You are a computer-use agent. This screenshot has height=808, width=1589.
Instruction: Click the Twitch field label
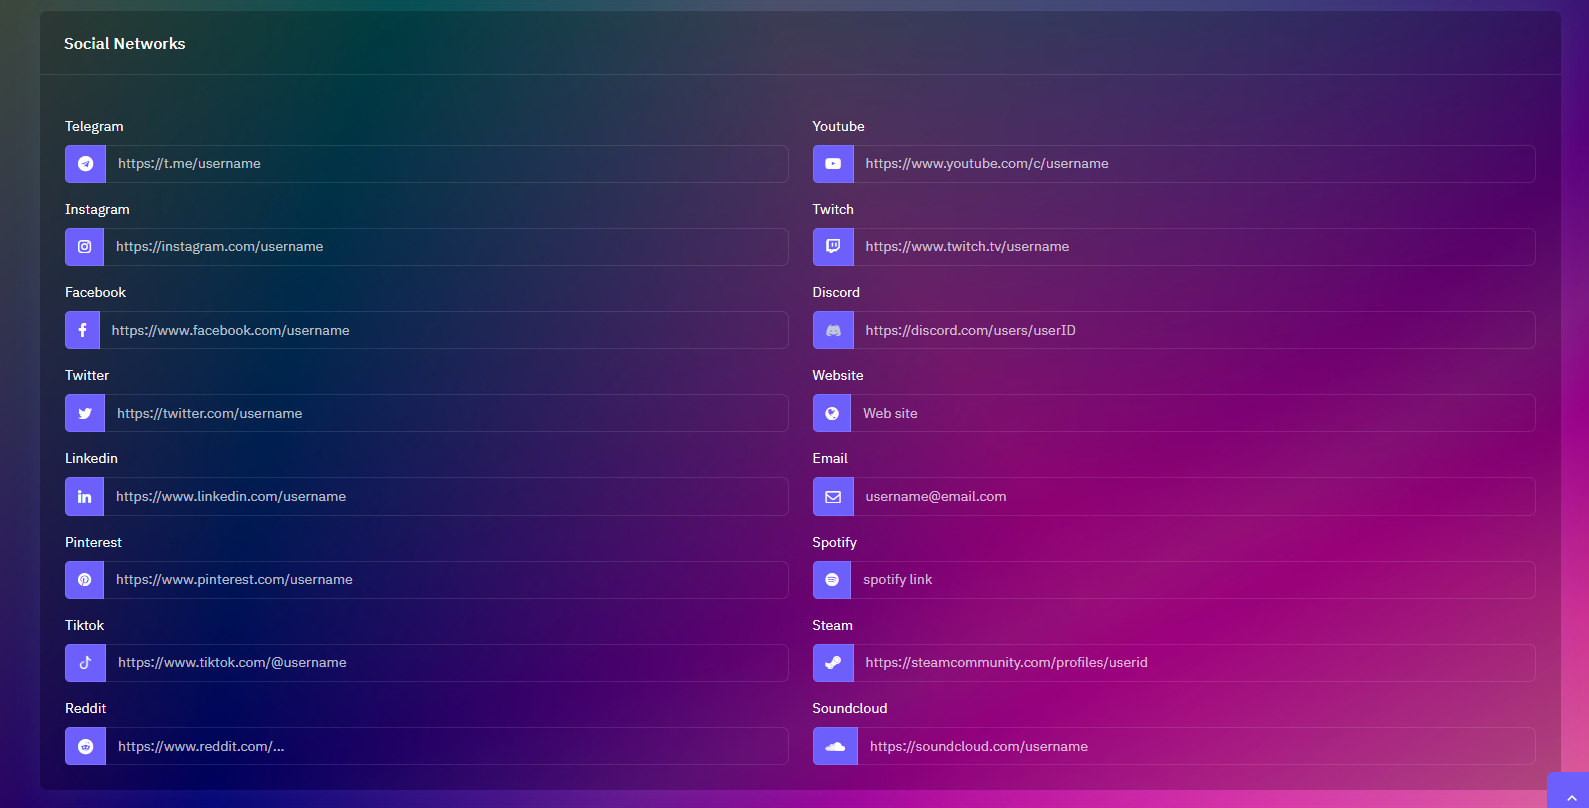833,209
